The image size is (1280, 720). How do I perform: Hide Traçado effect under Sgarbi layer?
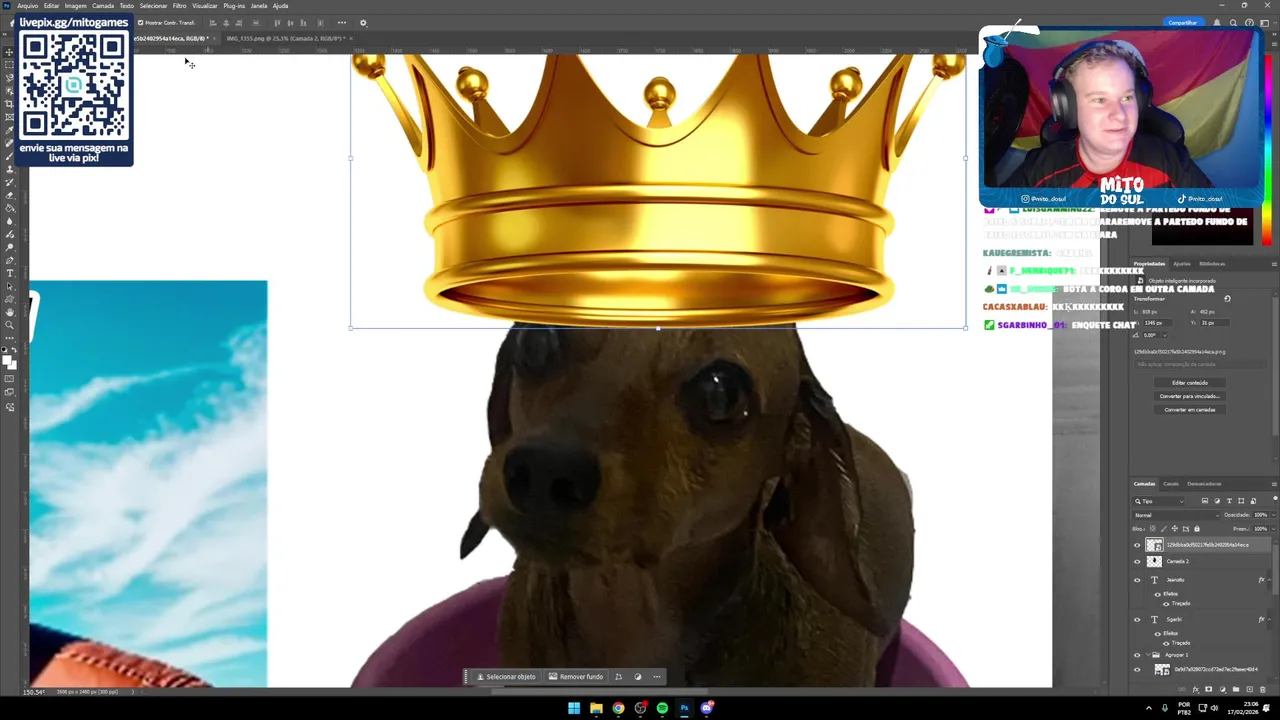[x=1166, y=643]
